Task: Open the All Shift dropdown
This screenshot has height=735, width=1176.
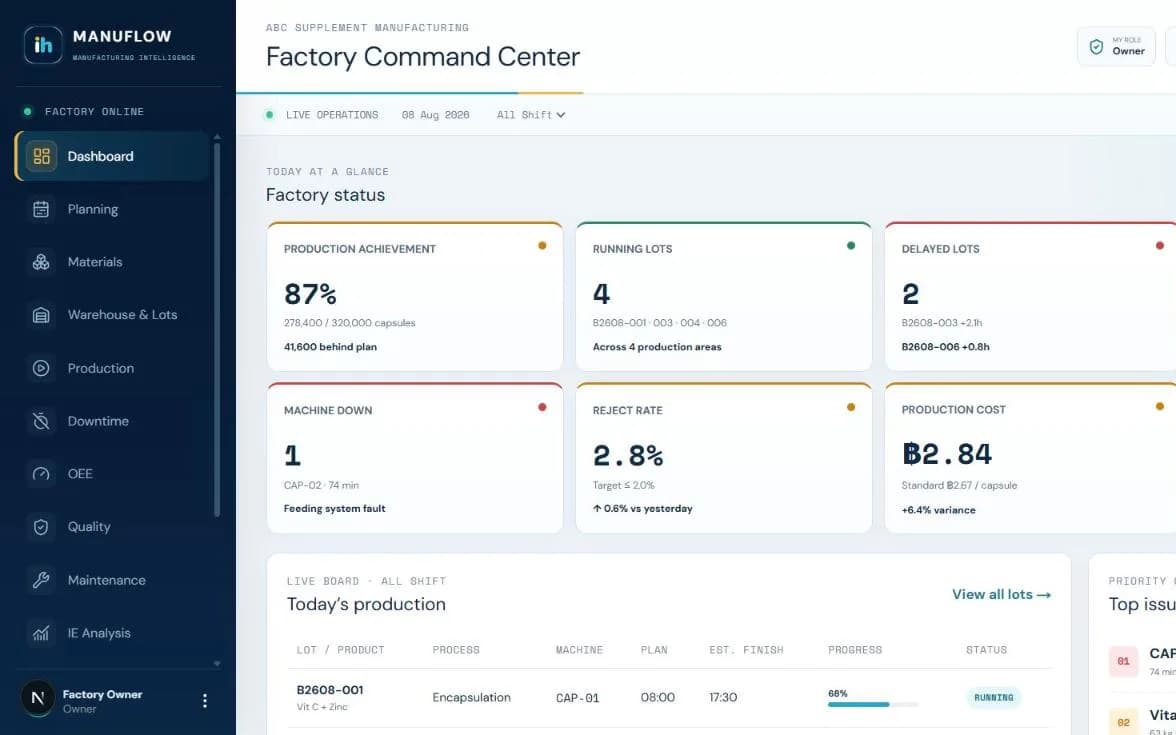Action: (530, 115)
